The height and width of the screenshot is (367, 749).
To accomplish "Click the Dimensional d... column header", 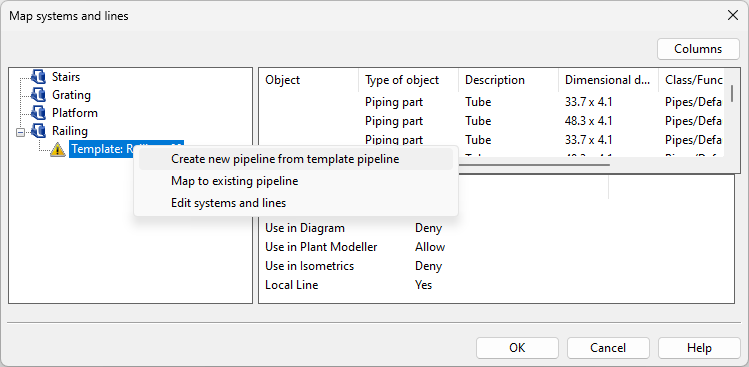I will pyautogui.click(x=608, y=80).
